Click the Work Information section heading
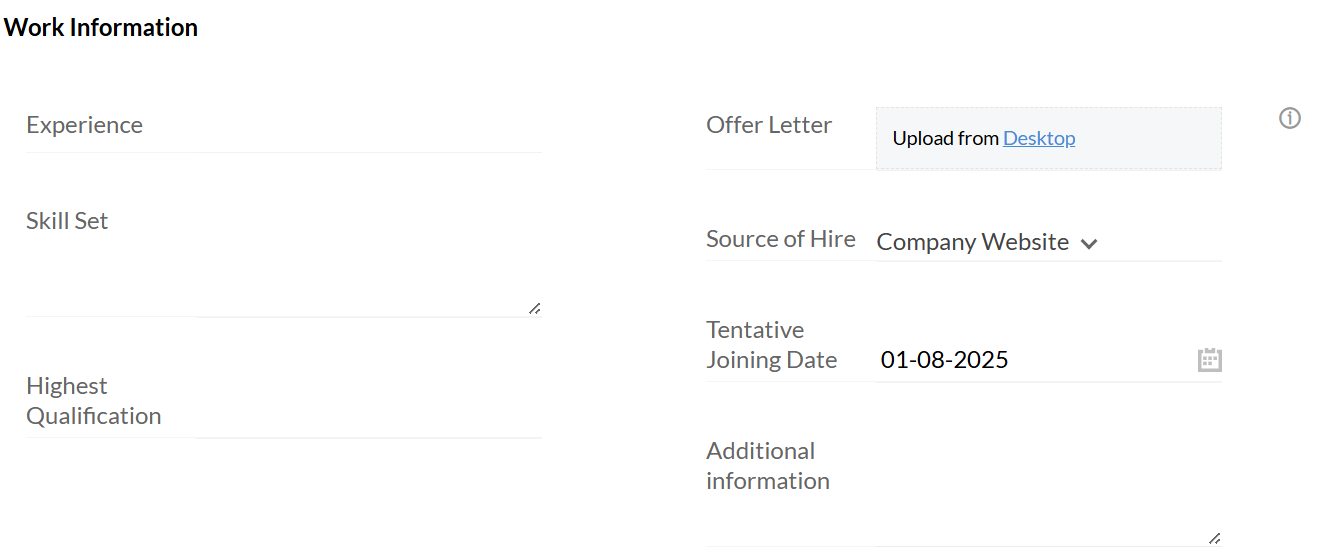 click(101, 28)
